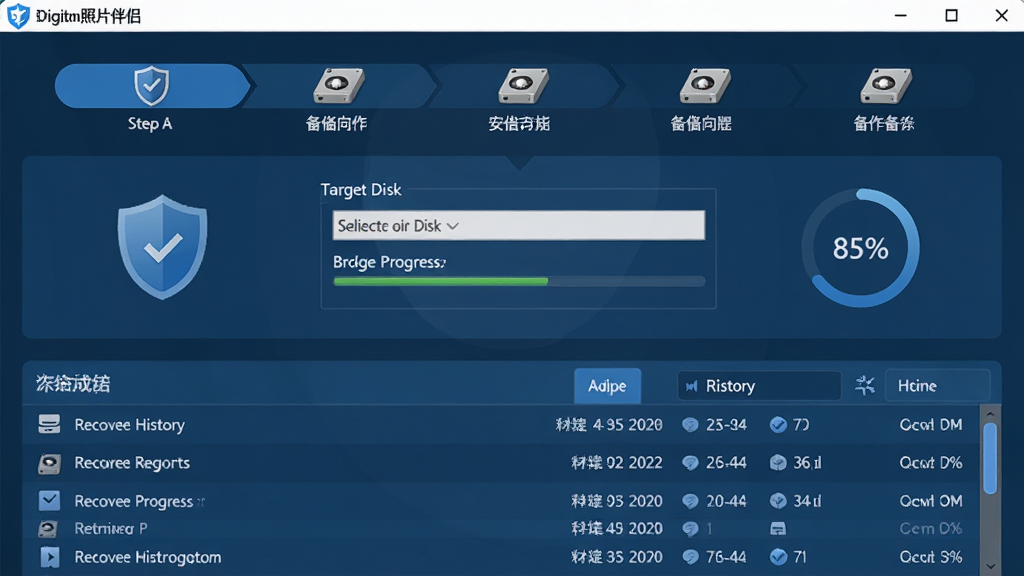Click the check badge in Recovee Progress row

[778, 501]
